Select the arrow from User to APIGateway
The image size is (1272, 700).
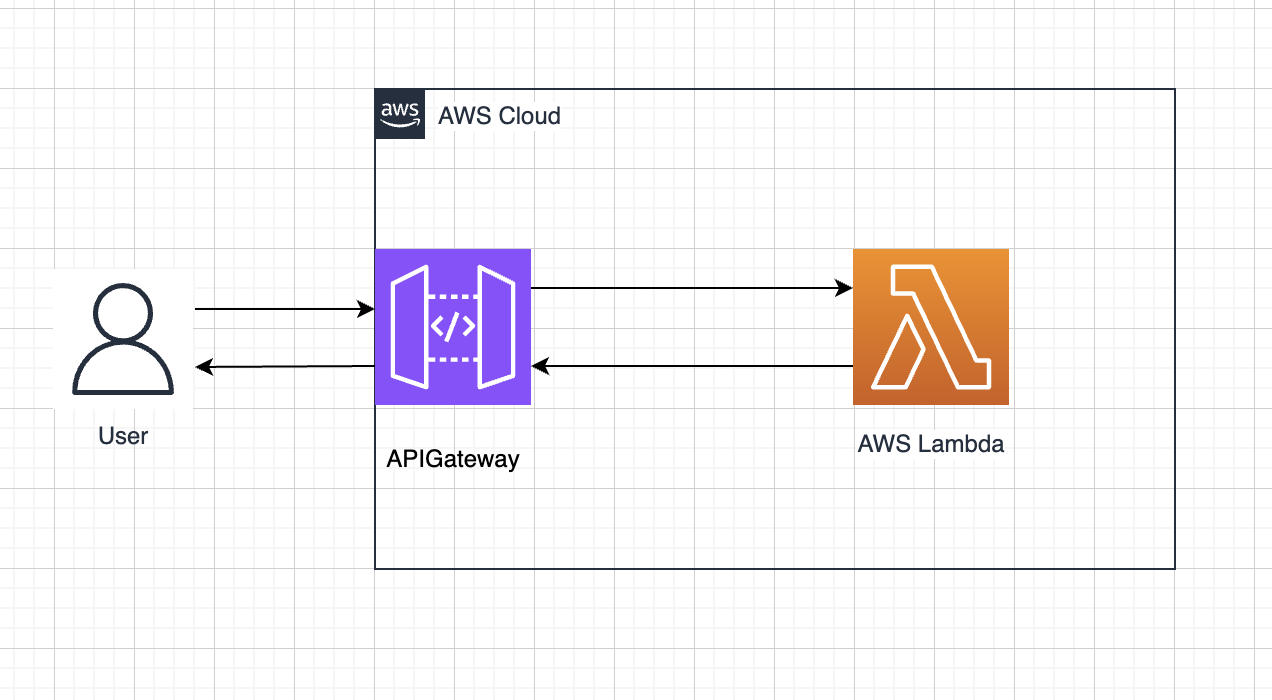pyautogui.click(x=285, y=309)
